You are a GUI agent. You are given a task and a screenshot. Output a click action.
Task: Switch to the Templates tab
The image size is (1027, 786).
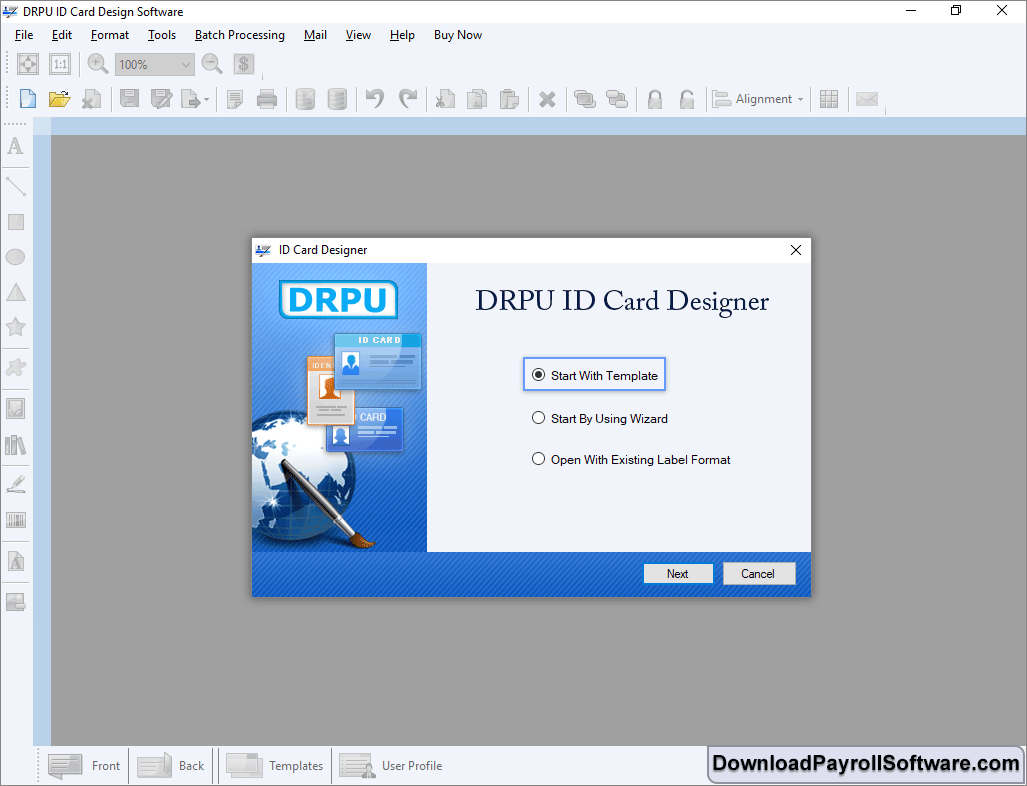pyautogui.click(x=275, y=766)
